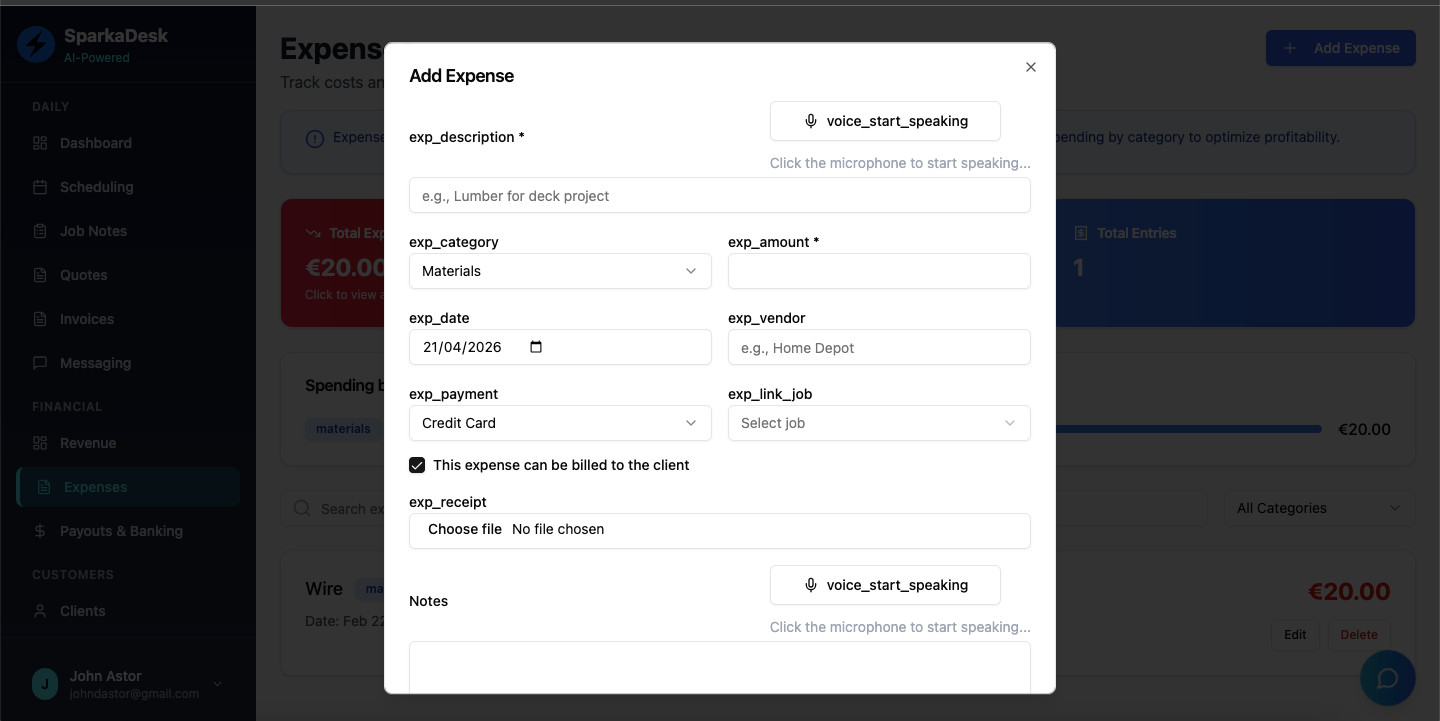Click the exp_amount input field
The image size is (1440, 721).
879,271
